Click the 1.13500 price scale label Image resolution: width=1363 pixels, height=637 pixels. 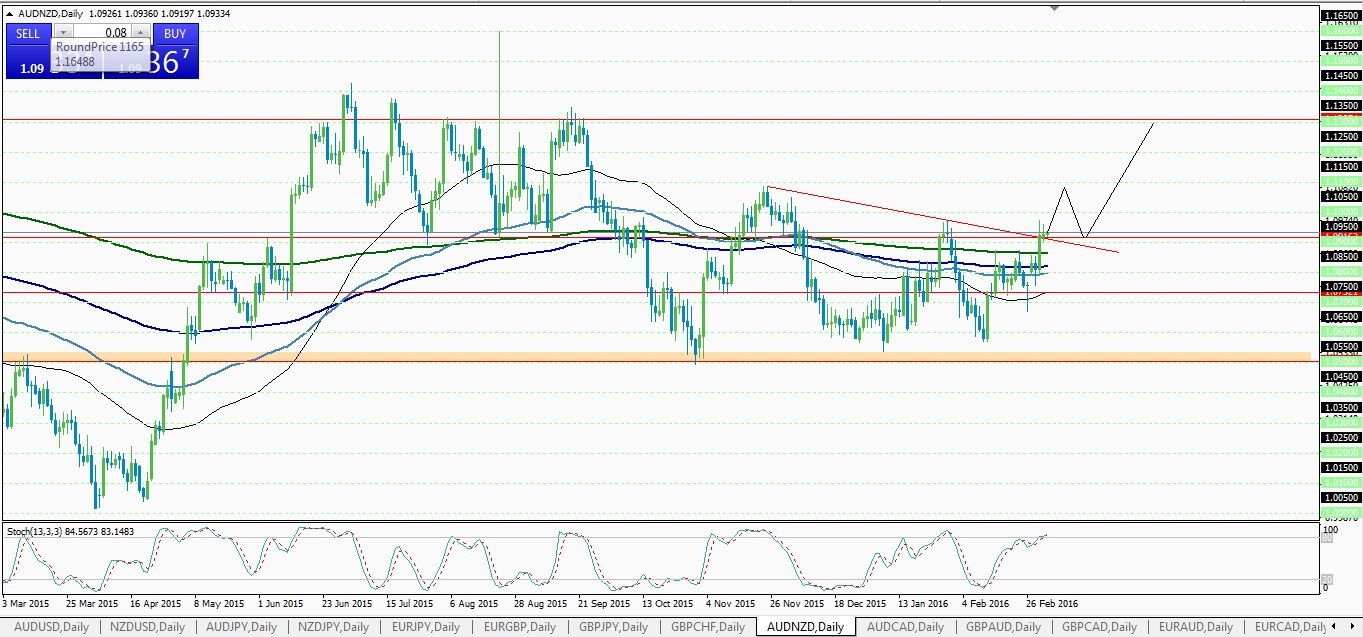tap(1340, 105)
